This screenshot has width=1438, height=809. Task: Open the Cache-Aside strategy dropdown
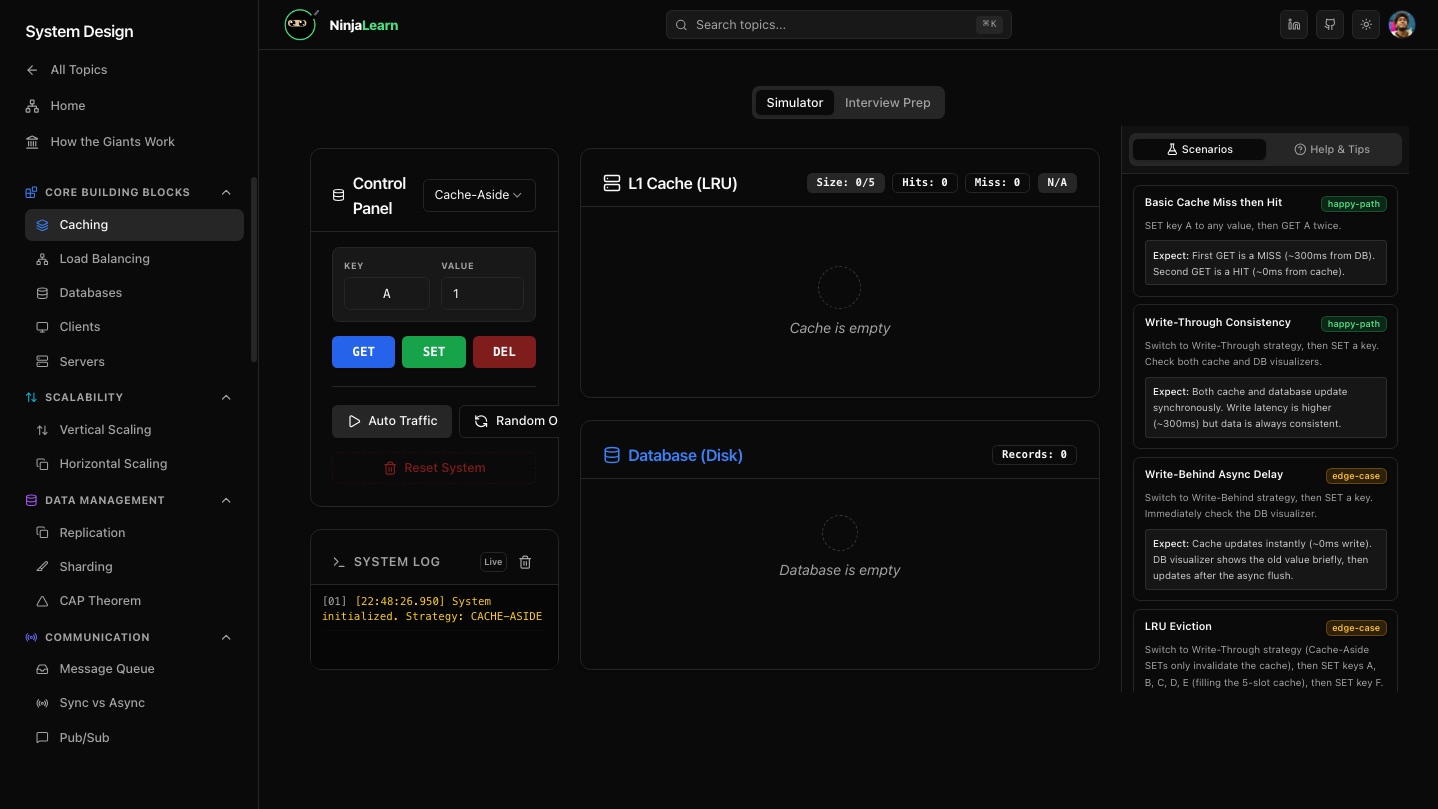coord(479,195)
